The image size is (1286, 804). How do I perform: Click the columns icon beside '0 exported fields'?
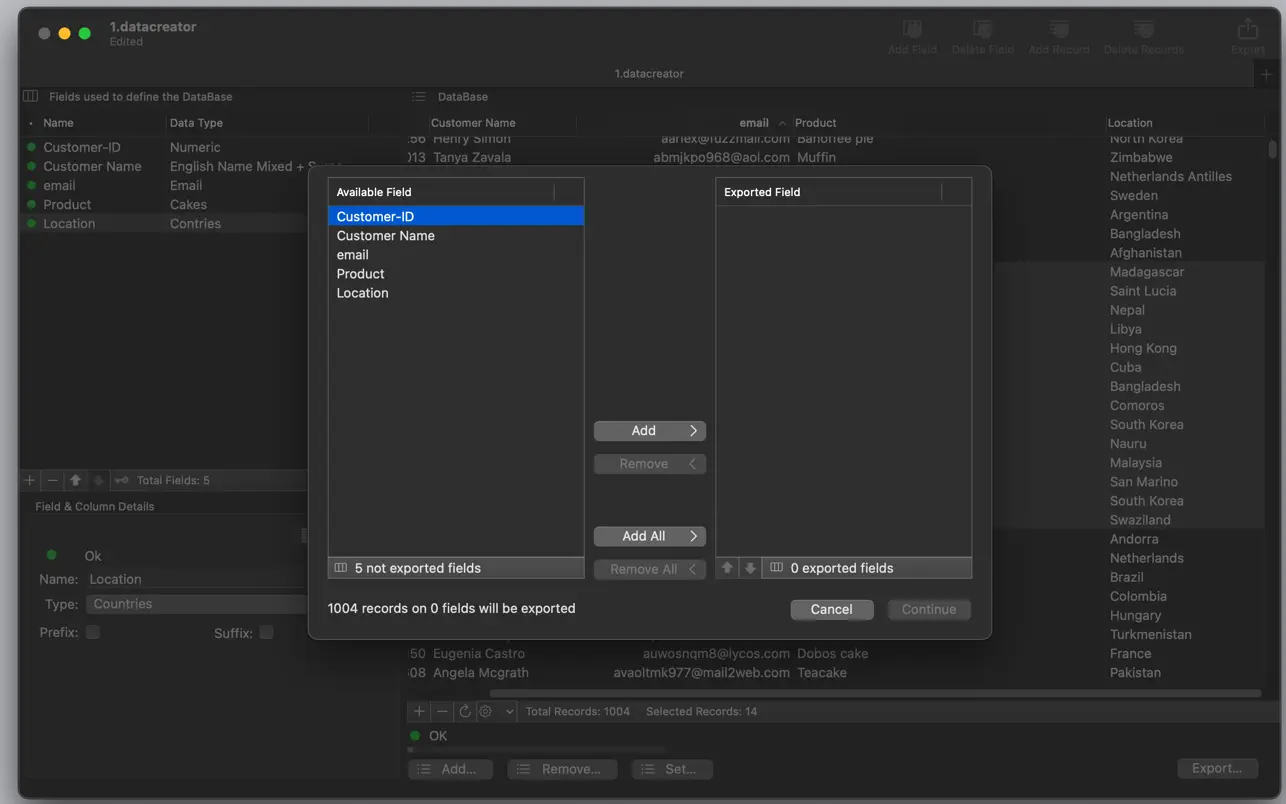(777, 568)
